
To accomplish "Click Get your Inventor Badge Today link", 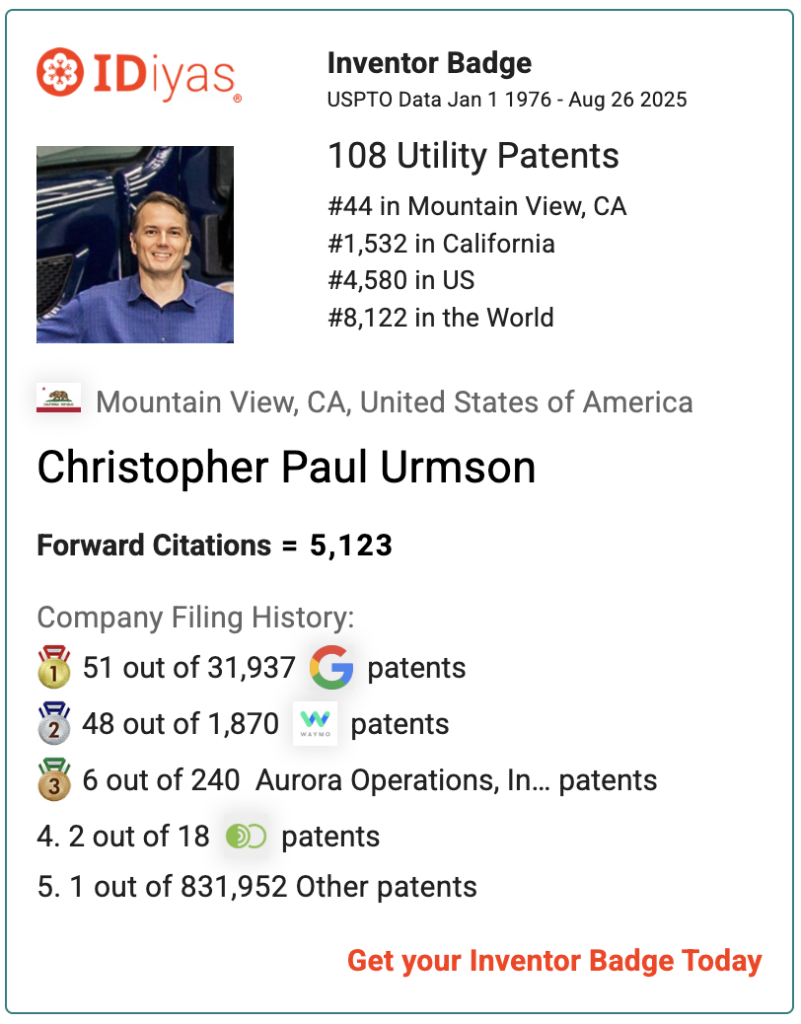I will [x=554, y=961].
